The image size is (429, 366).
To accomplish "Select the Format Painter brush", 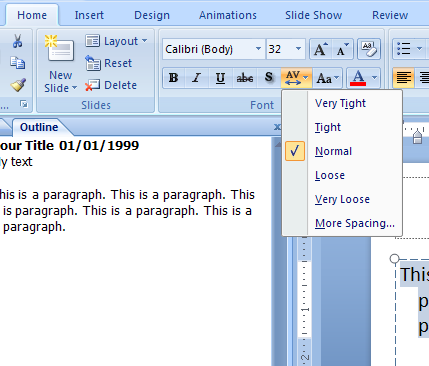I will click(x=18, y=85).
